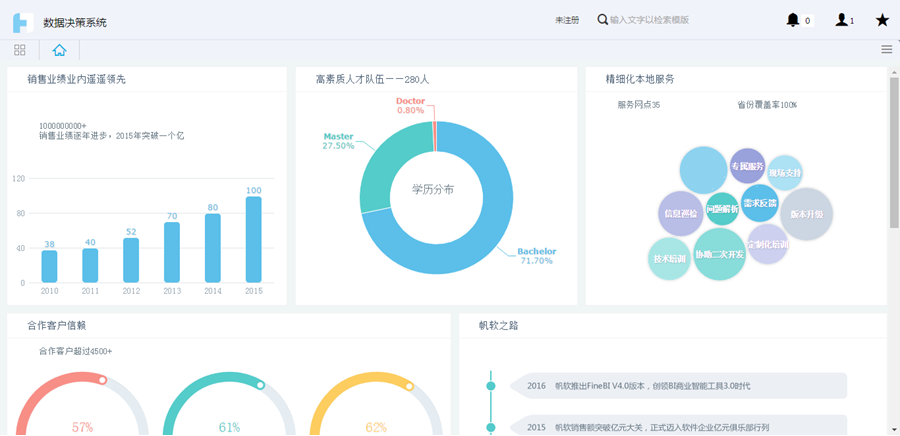Open the user account icon

click(x=842, y=20)
